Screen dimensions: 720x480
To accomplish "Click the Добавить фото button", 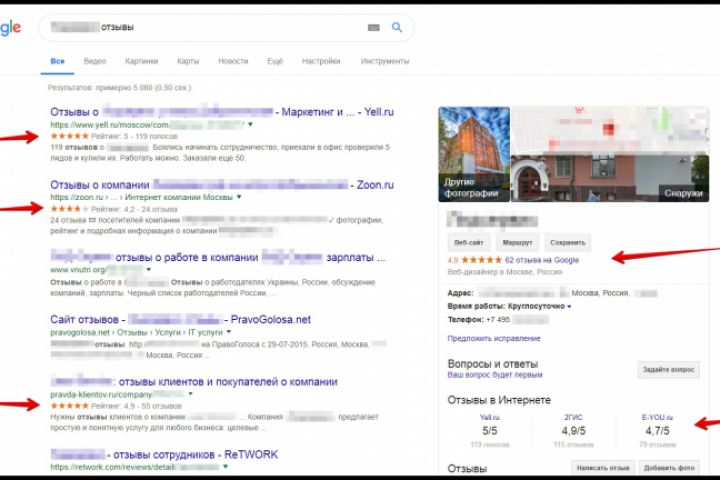I will click(669, 468).
